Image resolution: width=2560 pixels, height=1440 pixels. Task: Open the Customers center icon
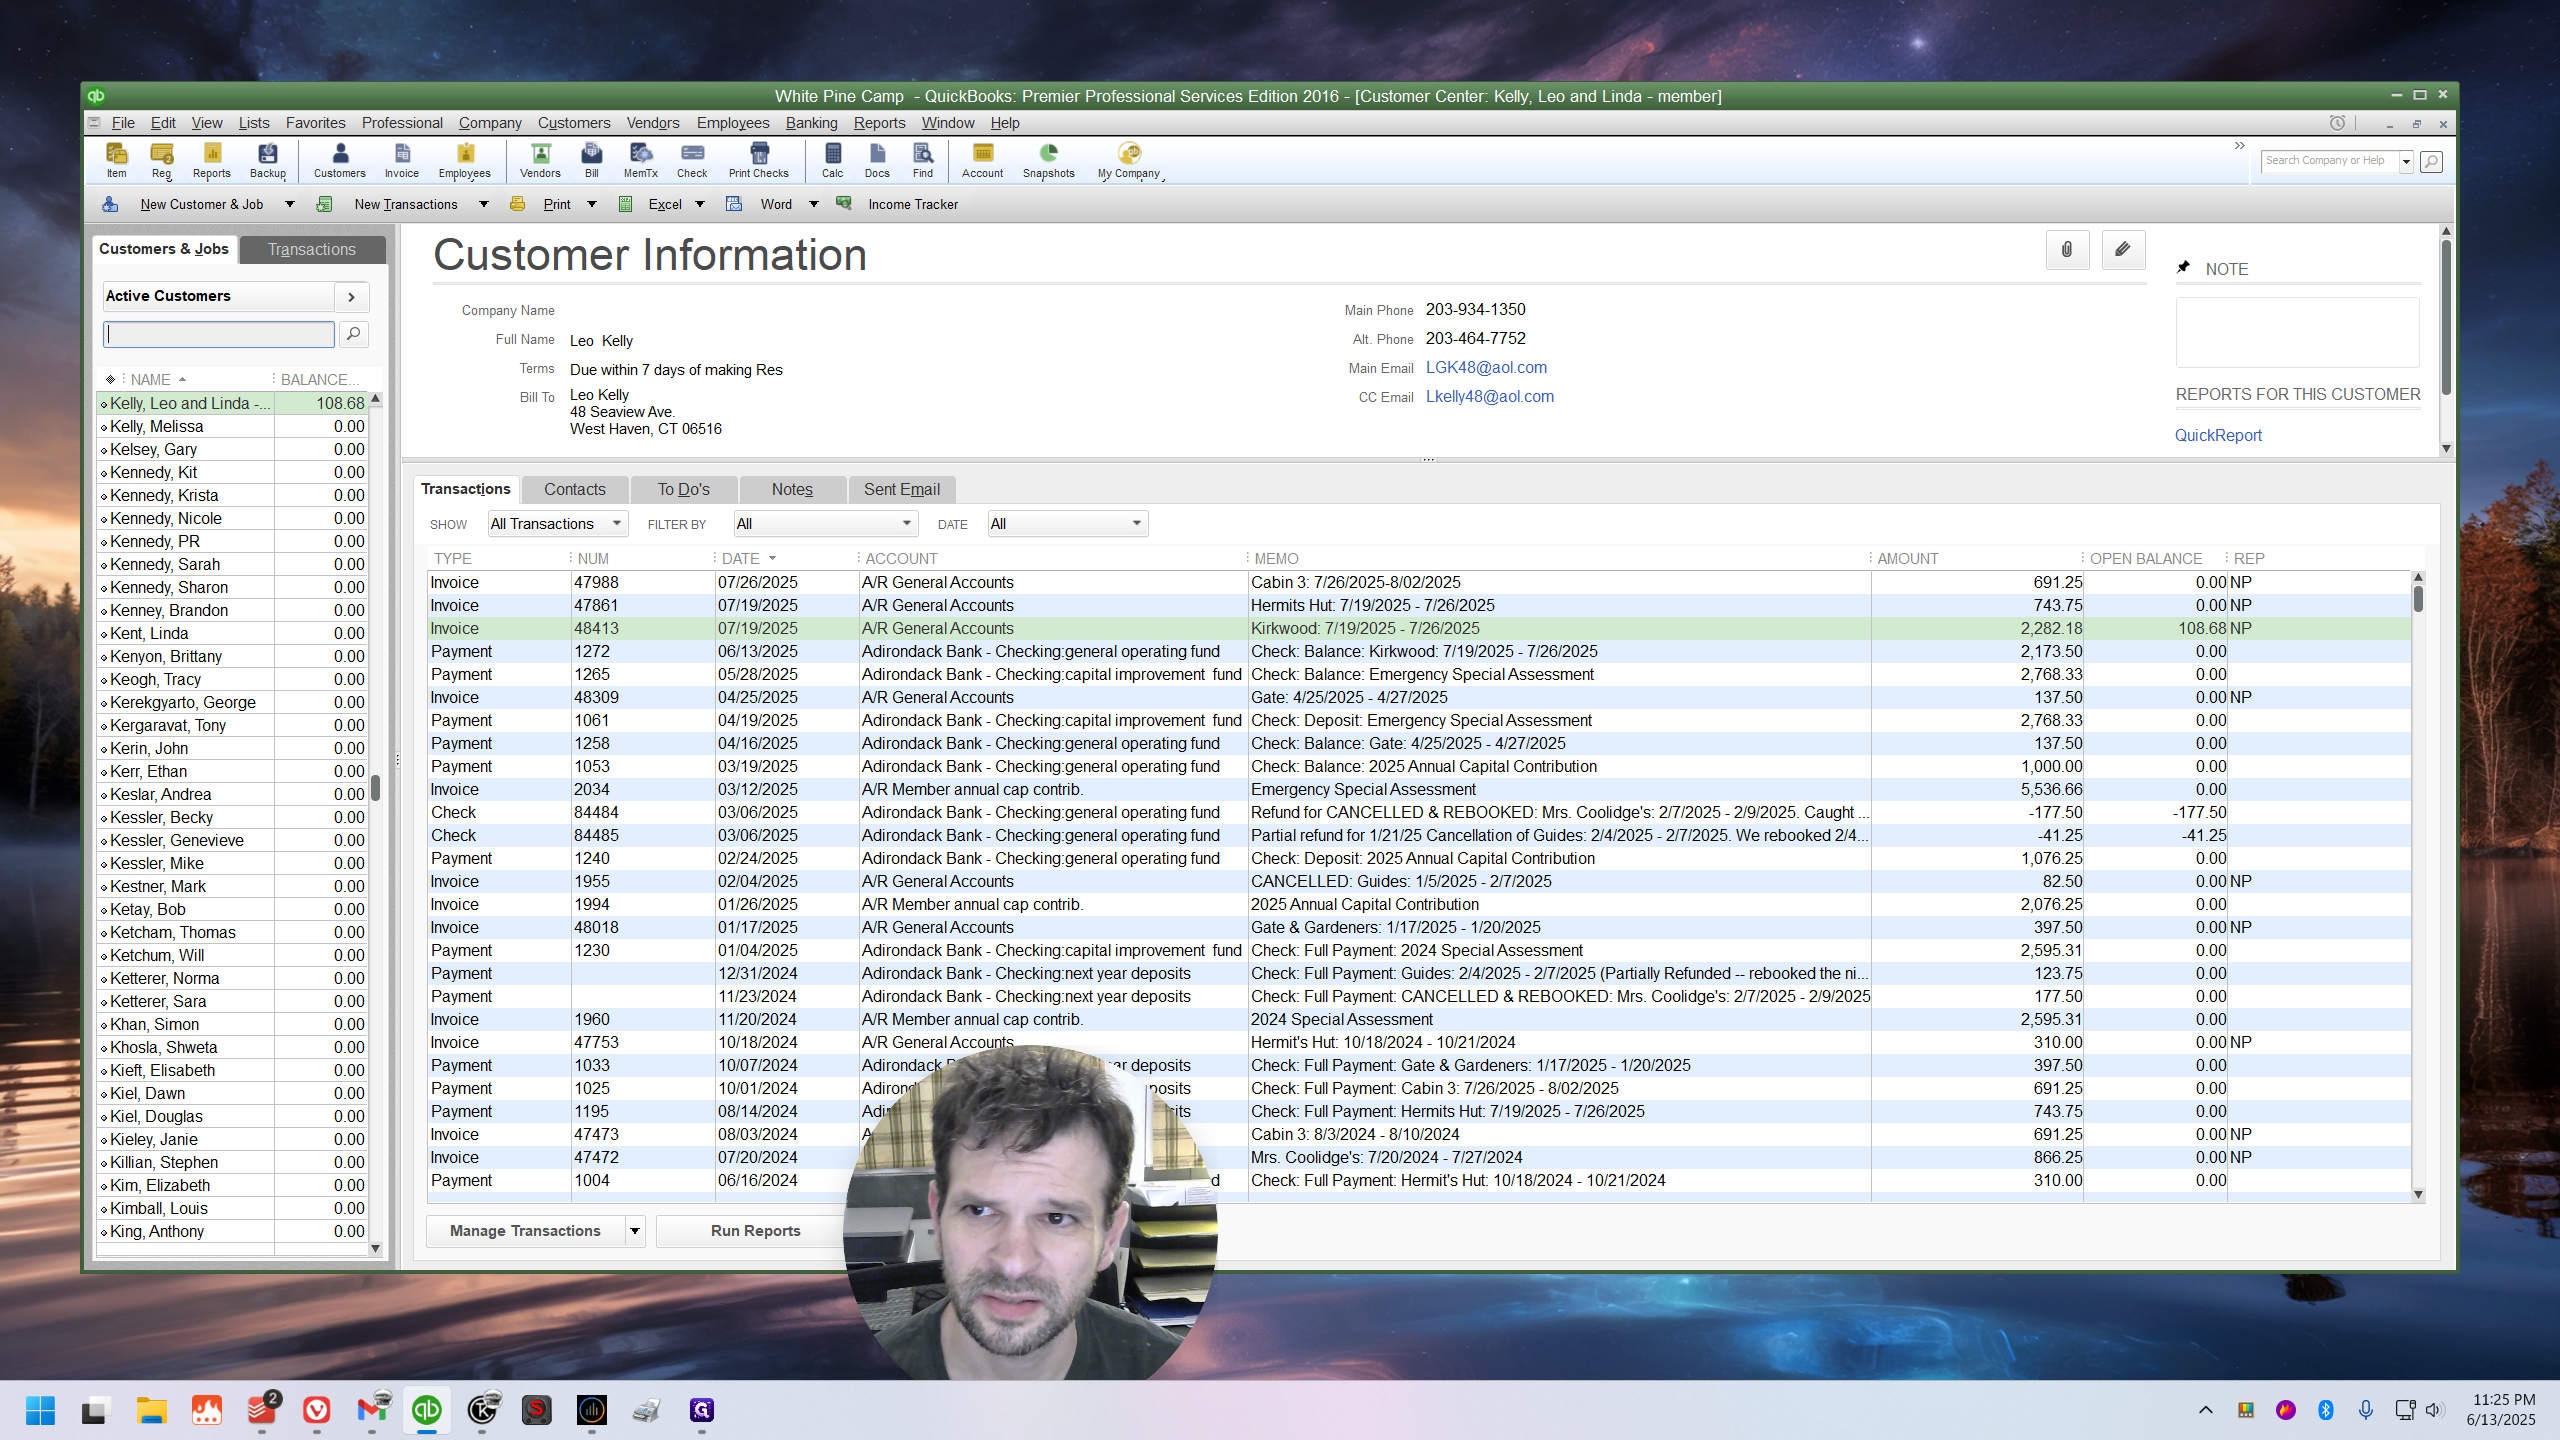[x=340, y=160]
